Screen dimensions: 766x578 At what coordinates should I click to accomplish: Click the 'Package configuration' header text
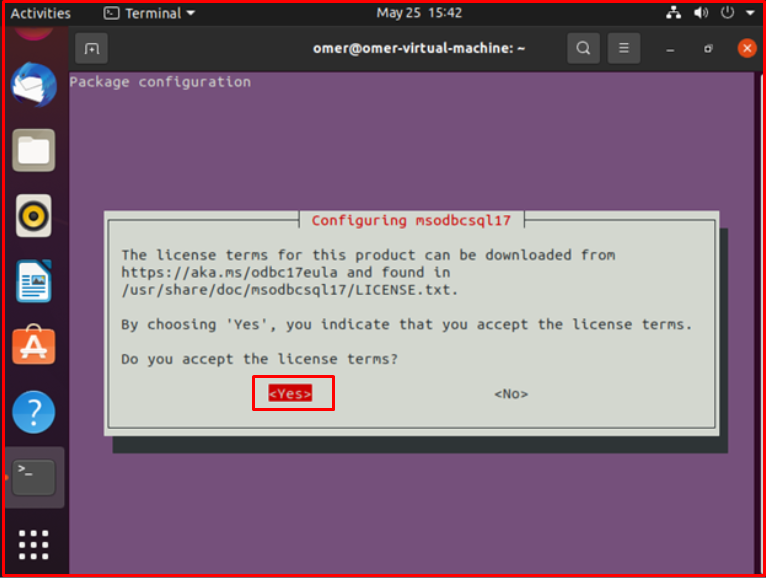(x=160, y=82)
